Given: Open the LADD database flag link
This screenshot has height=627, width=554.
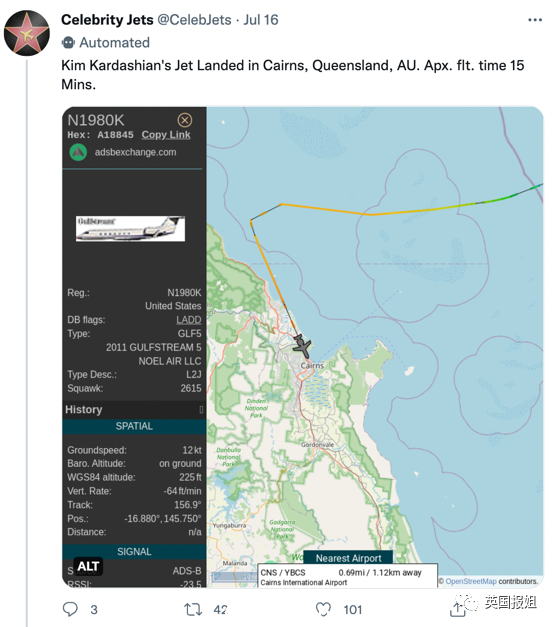Looking at the screenshot, I should coord(189,320).
